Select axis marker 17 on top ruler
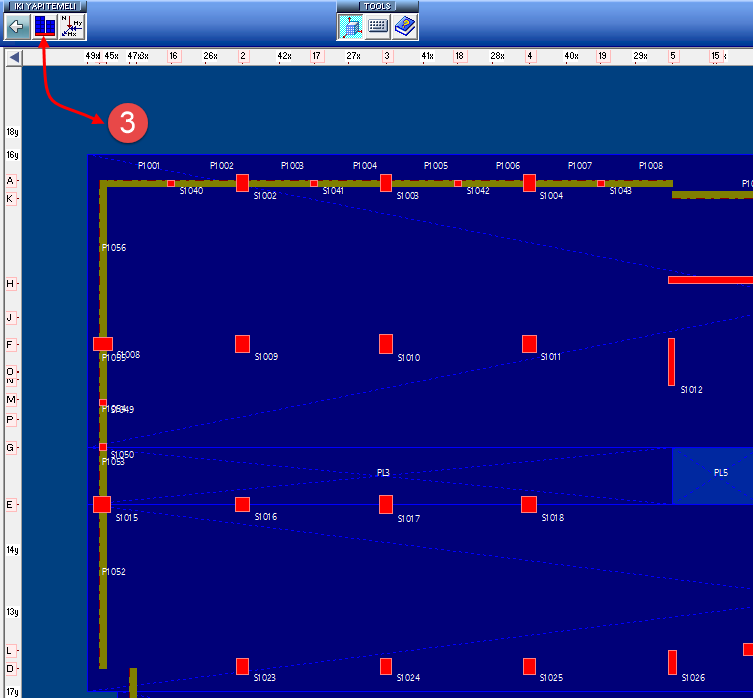Viewport: 753px width, 698px height. point(317,57)
